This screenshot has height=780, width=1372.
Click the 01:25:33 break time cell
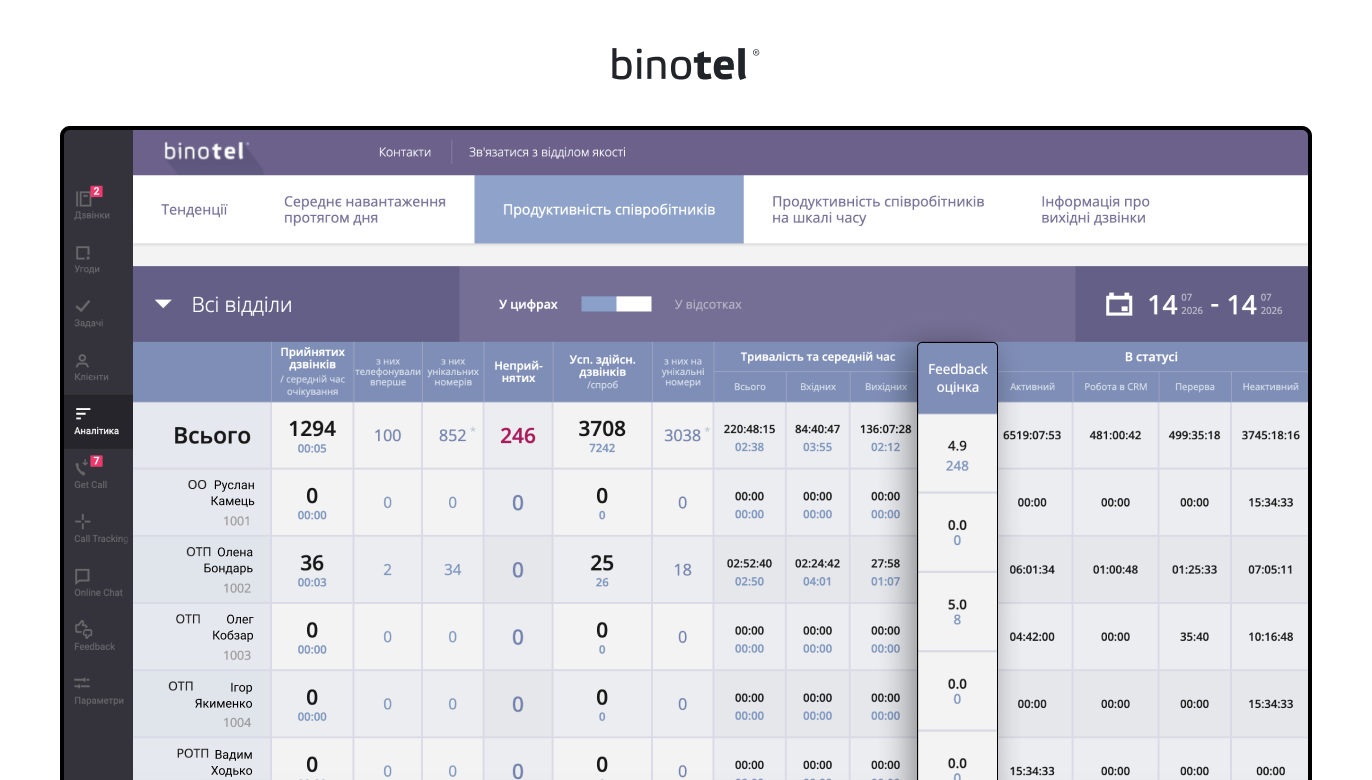[x=1195, y=570]
